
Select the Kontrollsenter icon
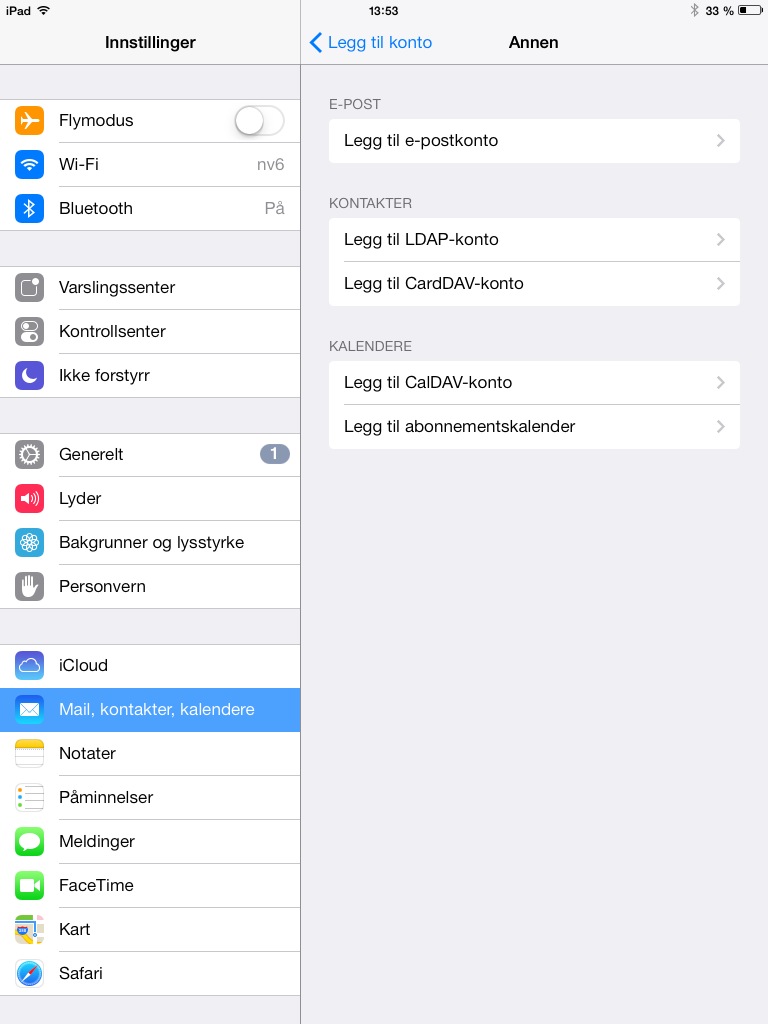29,331
